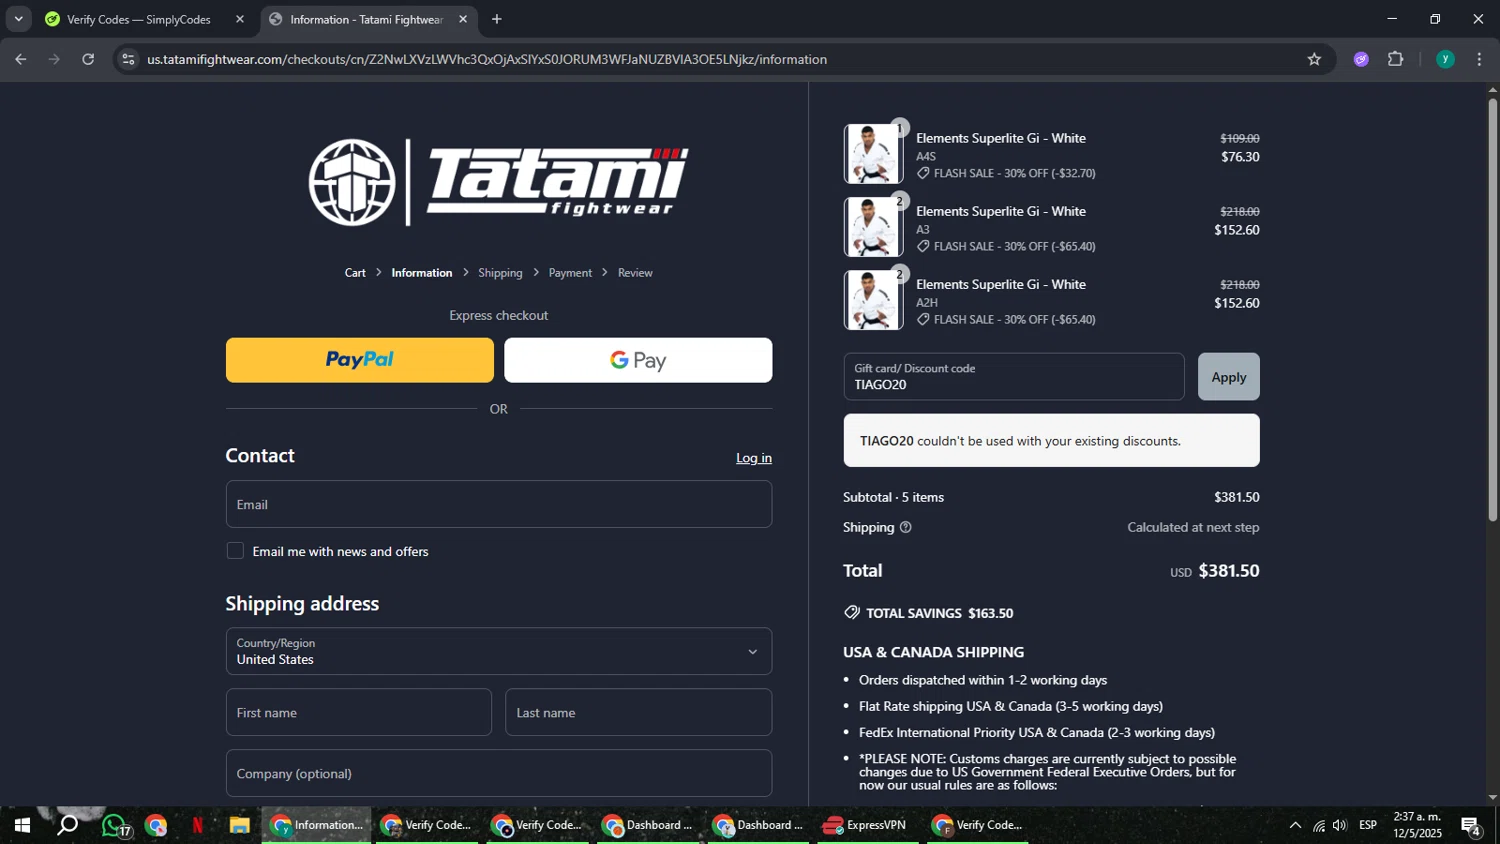Click the address bar URL
This screenshot has width=1500, height=844.
tap(487, 59)
